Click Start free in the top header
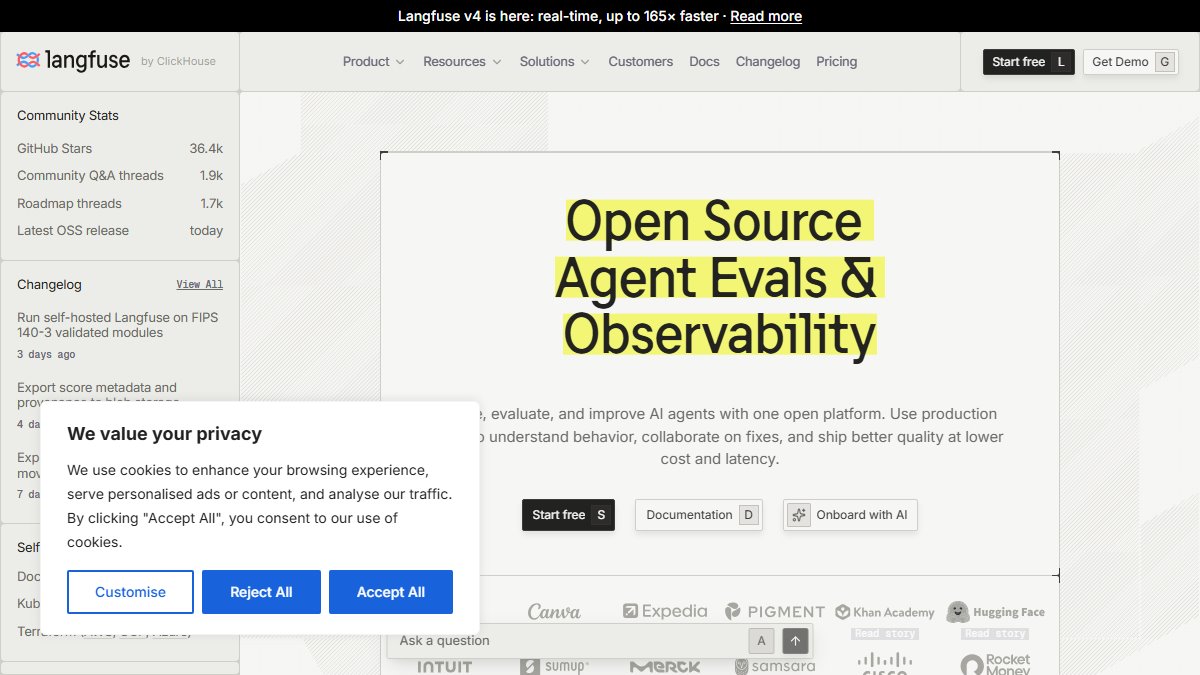Screen dimensions: 1200x675 [1029, 62]
